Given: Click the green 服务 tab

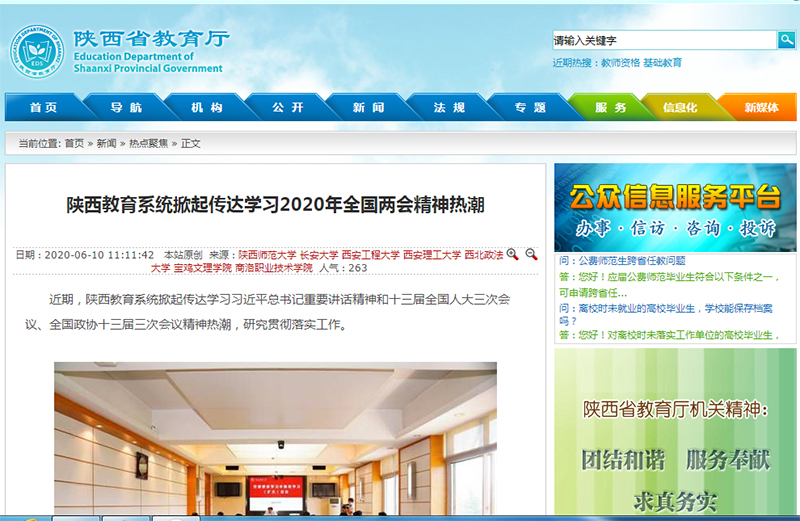Looking at the screenshot, I should click(x=610, y=108).
